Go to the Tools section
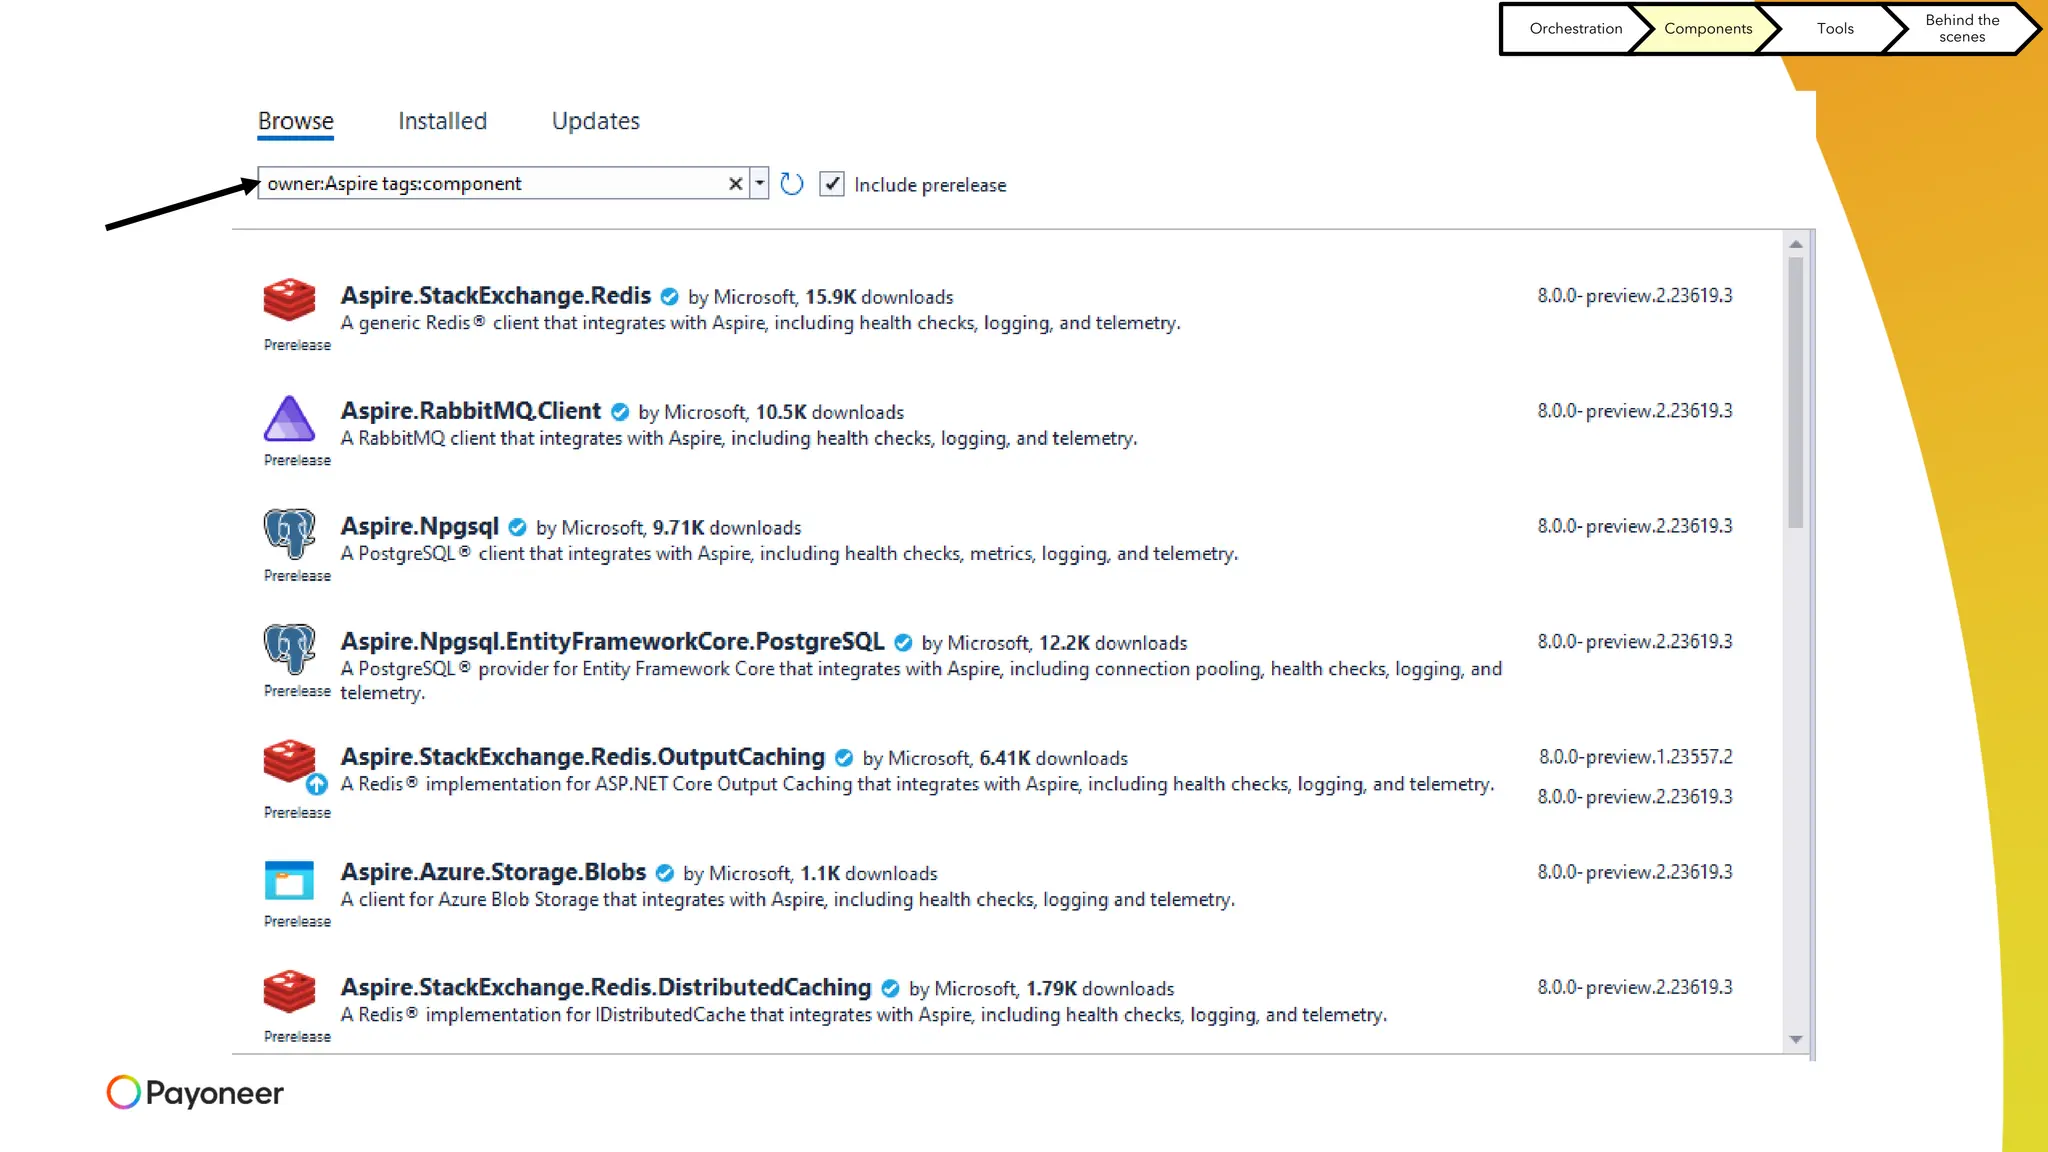This screenshot has width=2048, height=1152. tap(1835, 29)
